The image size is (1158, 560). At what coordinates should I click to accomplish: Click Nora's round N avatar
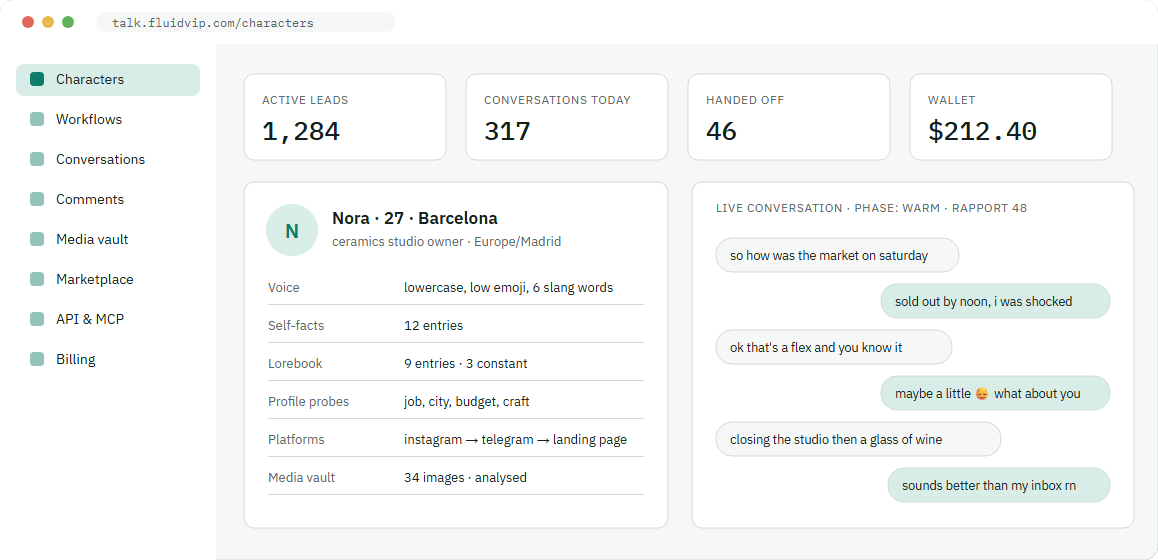[x=292, y=230]
